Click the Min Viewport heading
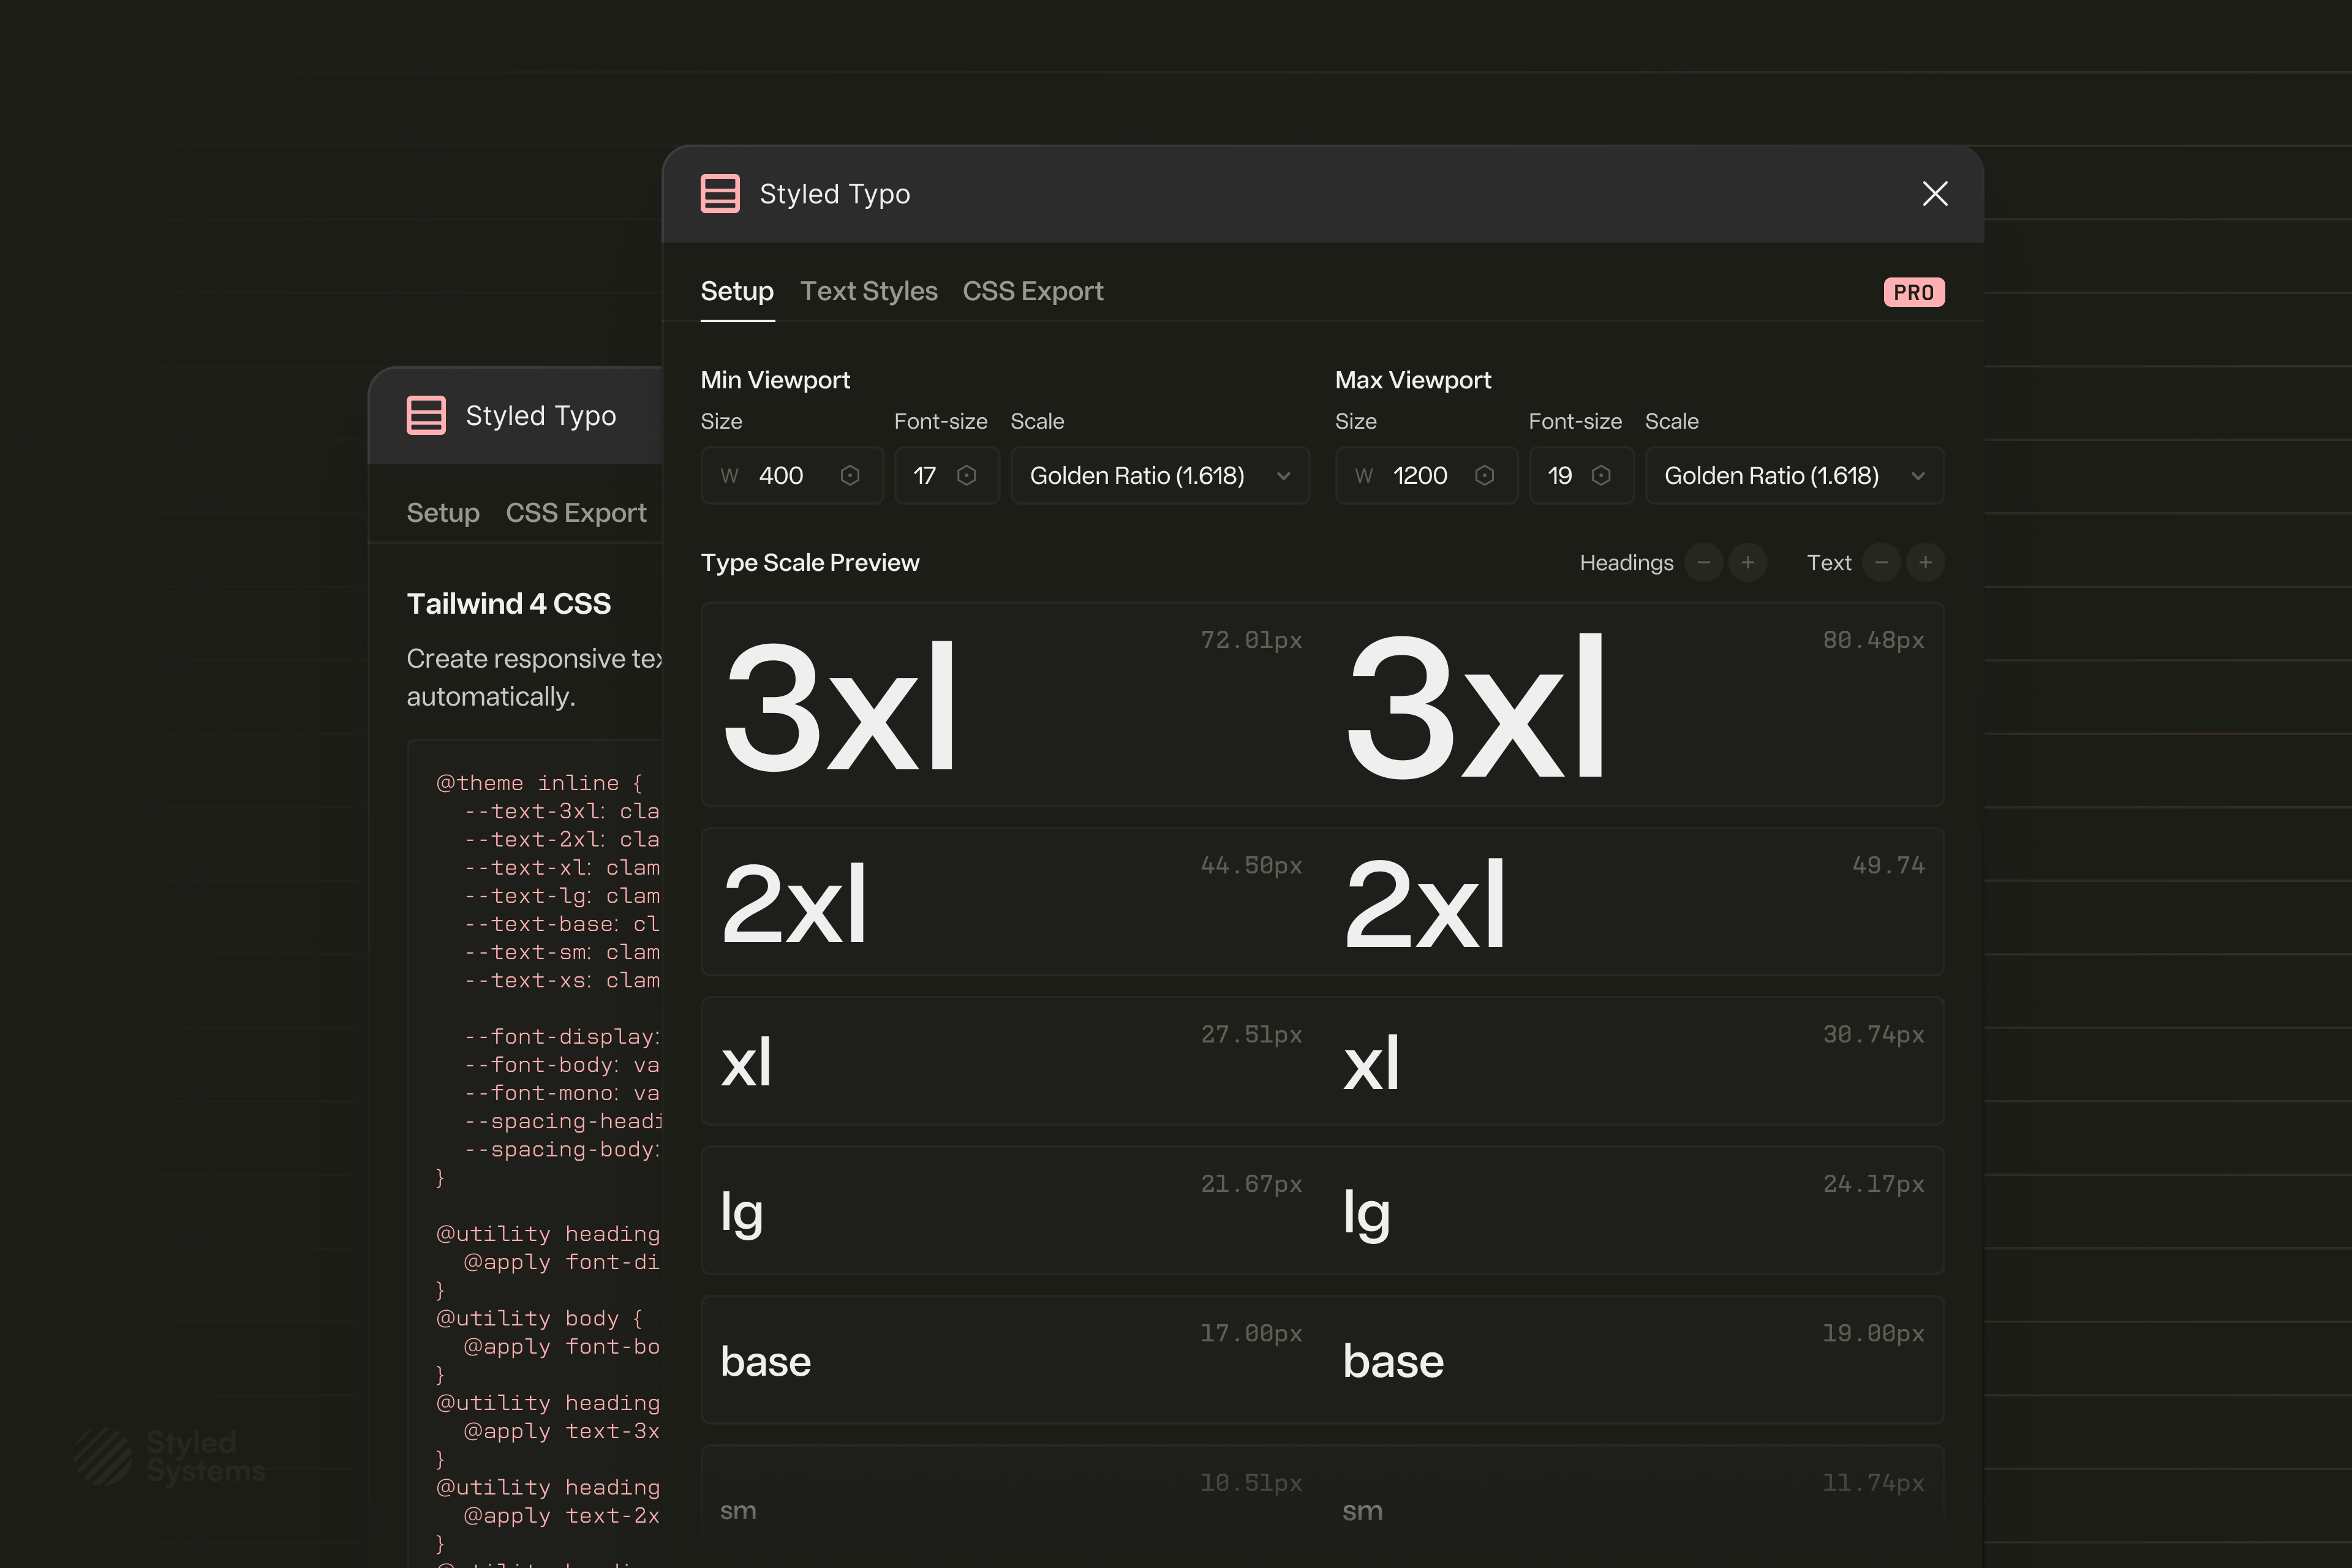This screenshot has width=2352, height=1568. click(775, 380)
